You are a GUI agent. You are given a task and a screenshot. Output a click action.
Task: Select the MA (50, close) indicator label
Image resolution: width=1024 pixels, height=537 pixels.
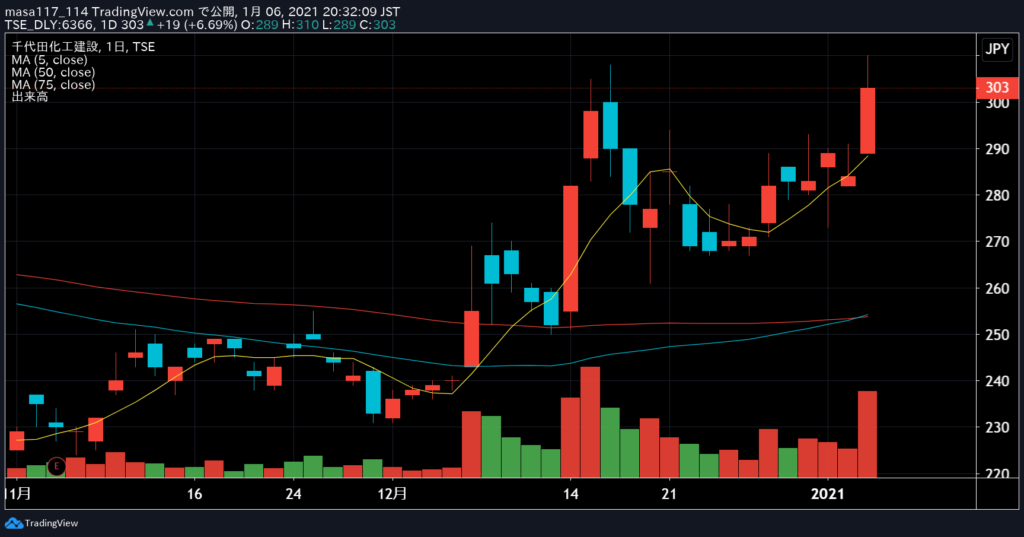pos(53,72)
